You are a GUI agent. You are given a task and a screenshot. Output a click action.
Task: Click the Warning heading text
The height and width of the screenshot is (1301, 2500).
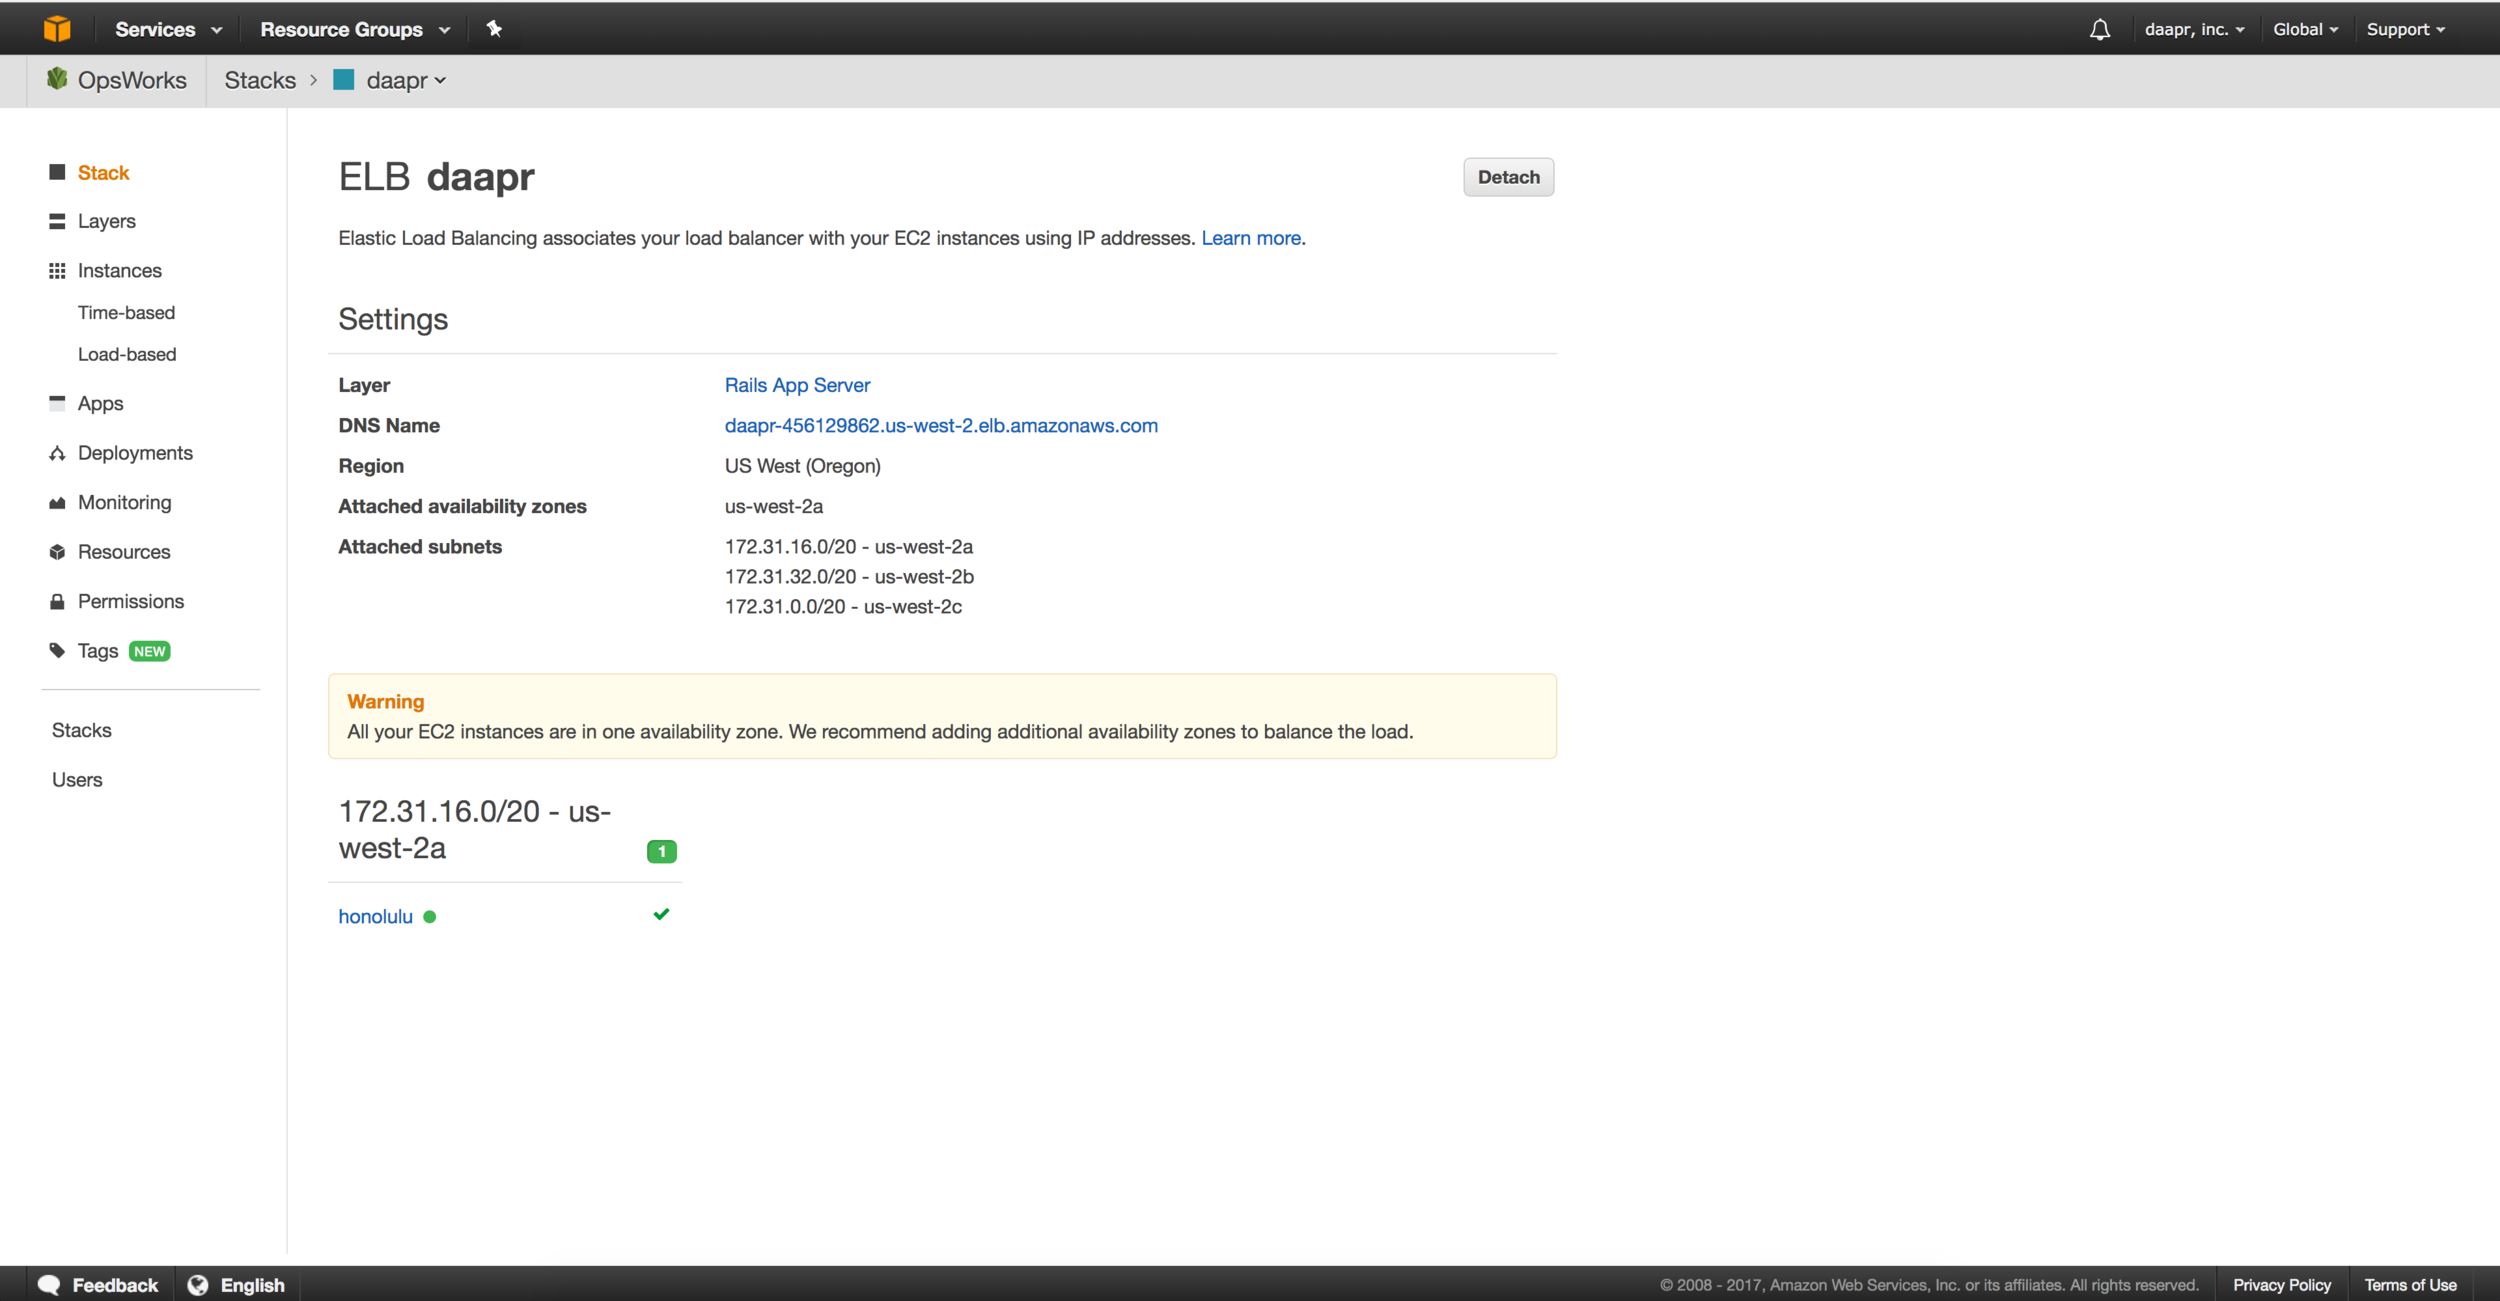click(386, 702)
